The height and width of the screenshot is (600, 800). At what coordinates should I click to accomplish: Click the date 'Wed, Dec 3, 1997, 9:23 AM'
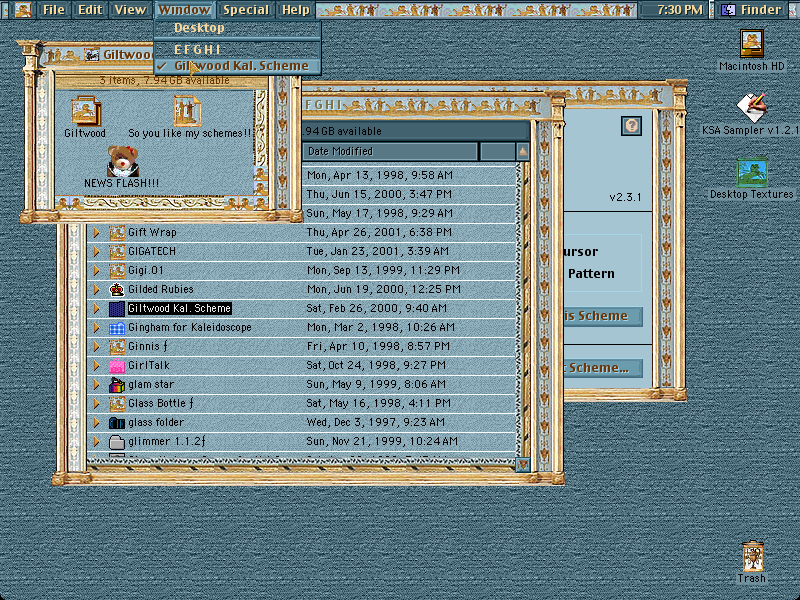click(x=376, y=423)
